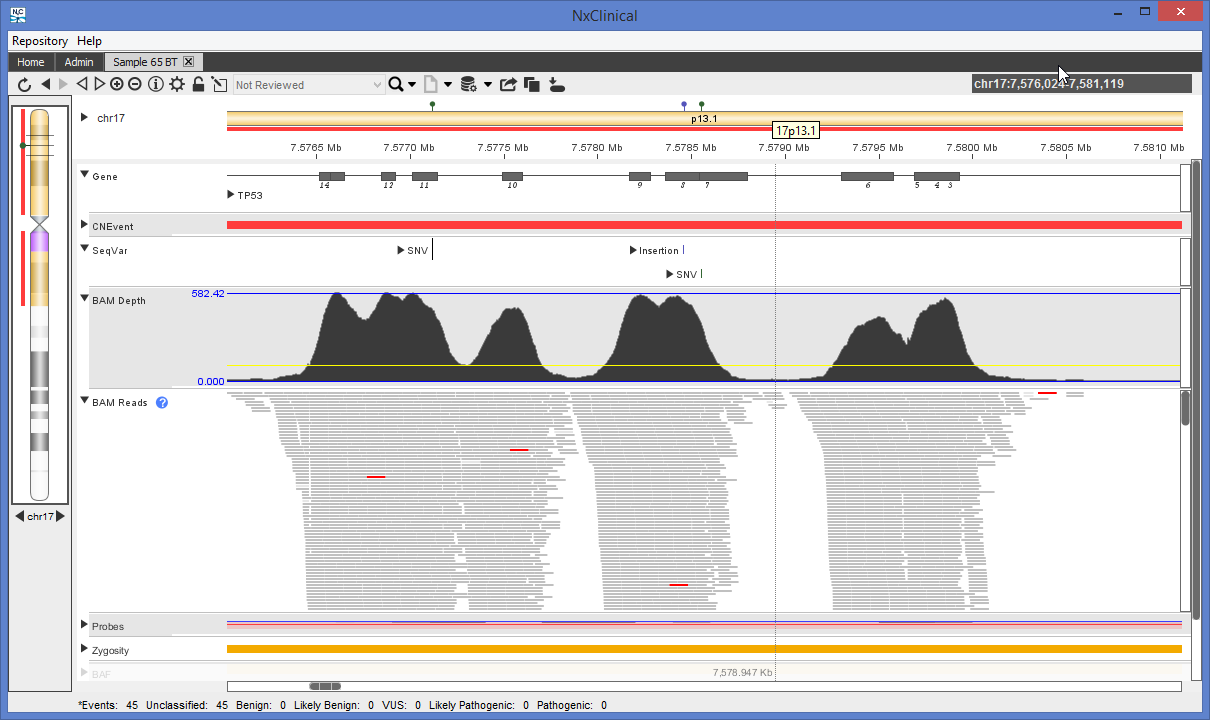Viewport: 1210px width, 720px height.
Task: Click the share/export arrow icon
Action: (508, 85)
